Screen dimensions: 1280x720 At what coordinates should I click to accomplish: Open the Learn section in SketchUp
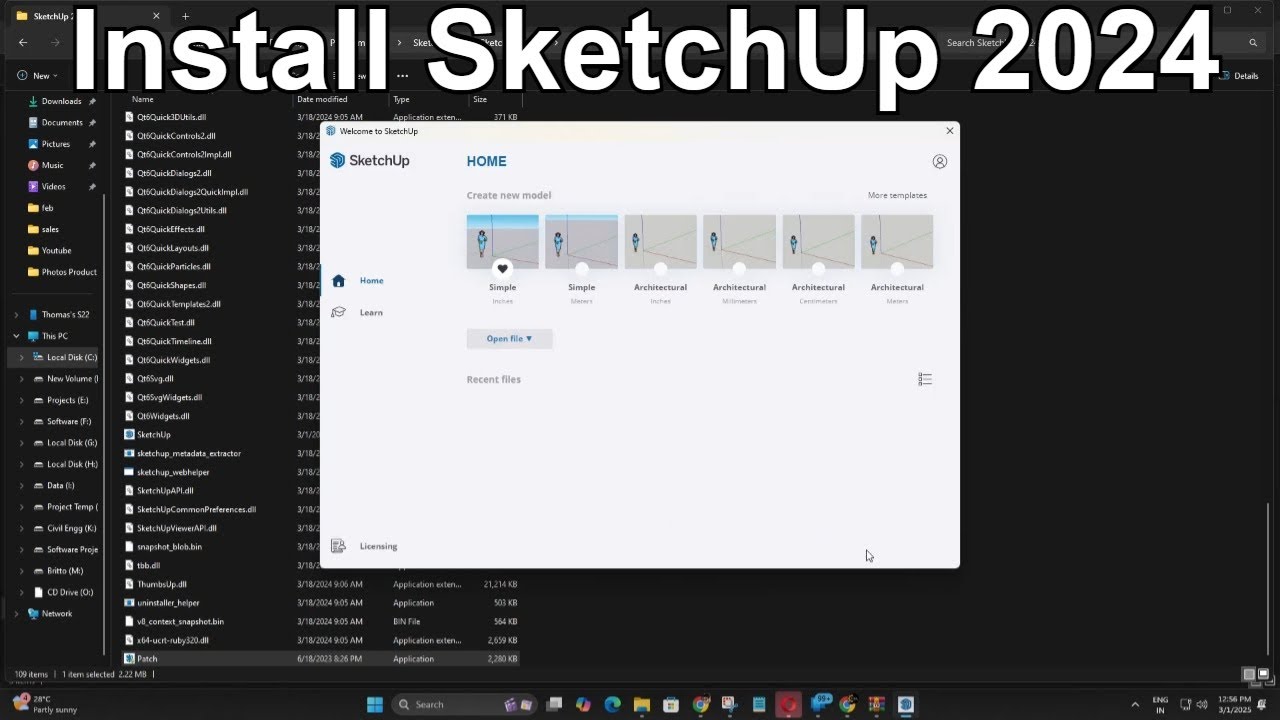pos(358,312)
